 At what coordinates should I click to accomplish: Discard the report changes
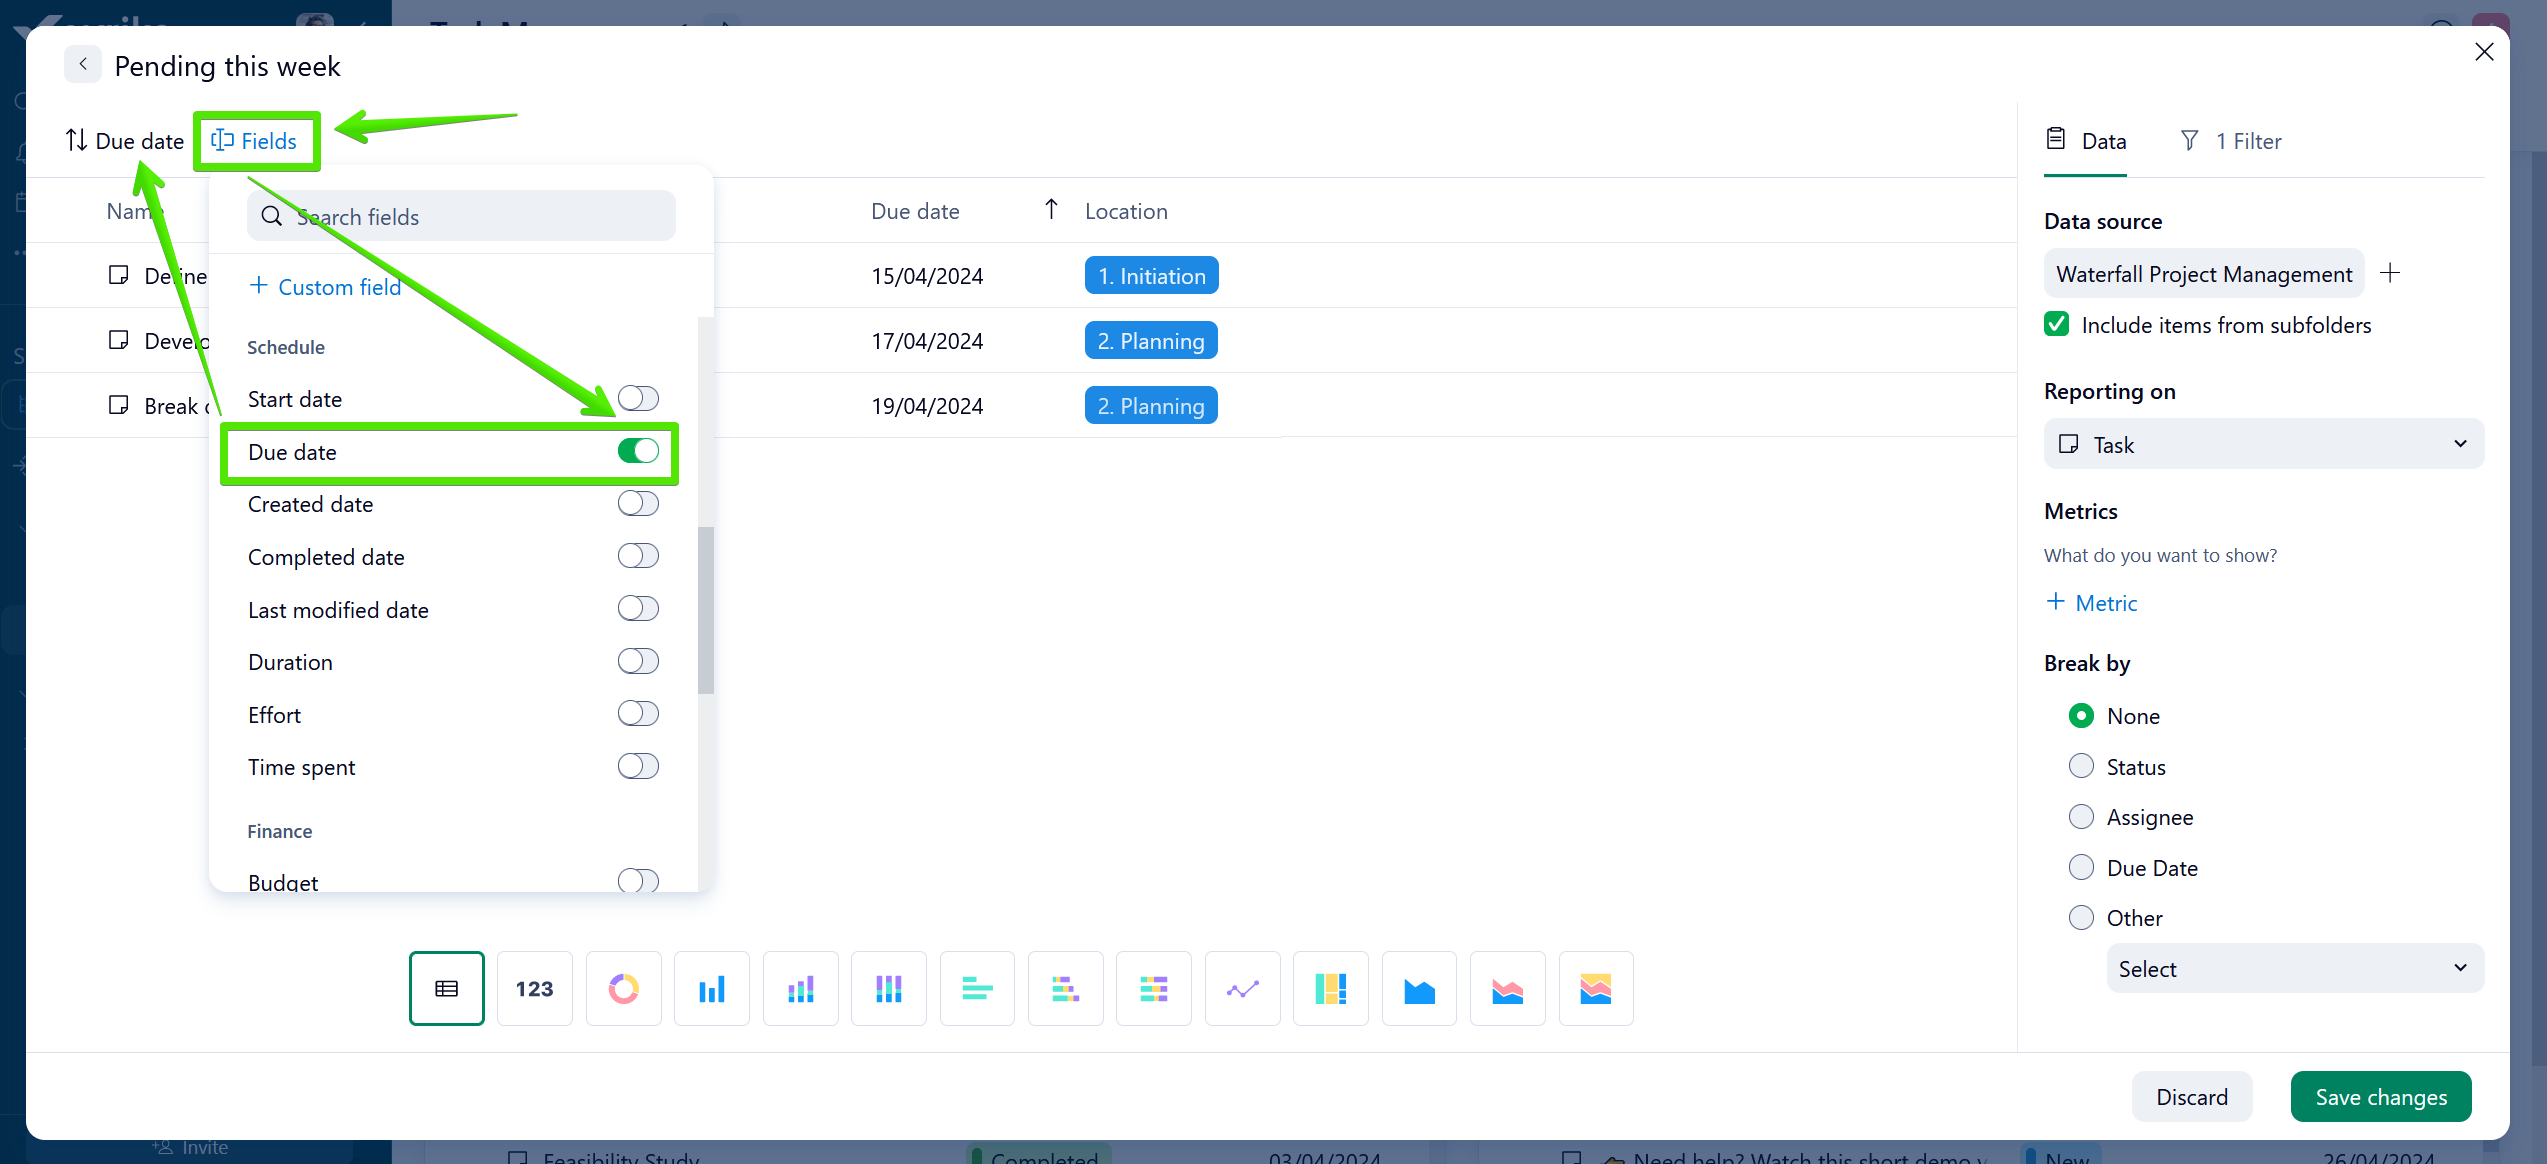pyautogui.click(x=2192, y=1096)
